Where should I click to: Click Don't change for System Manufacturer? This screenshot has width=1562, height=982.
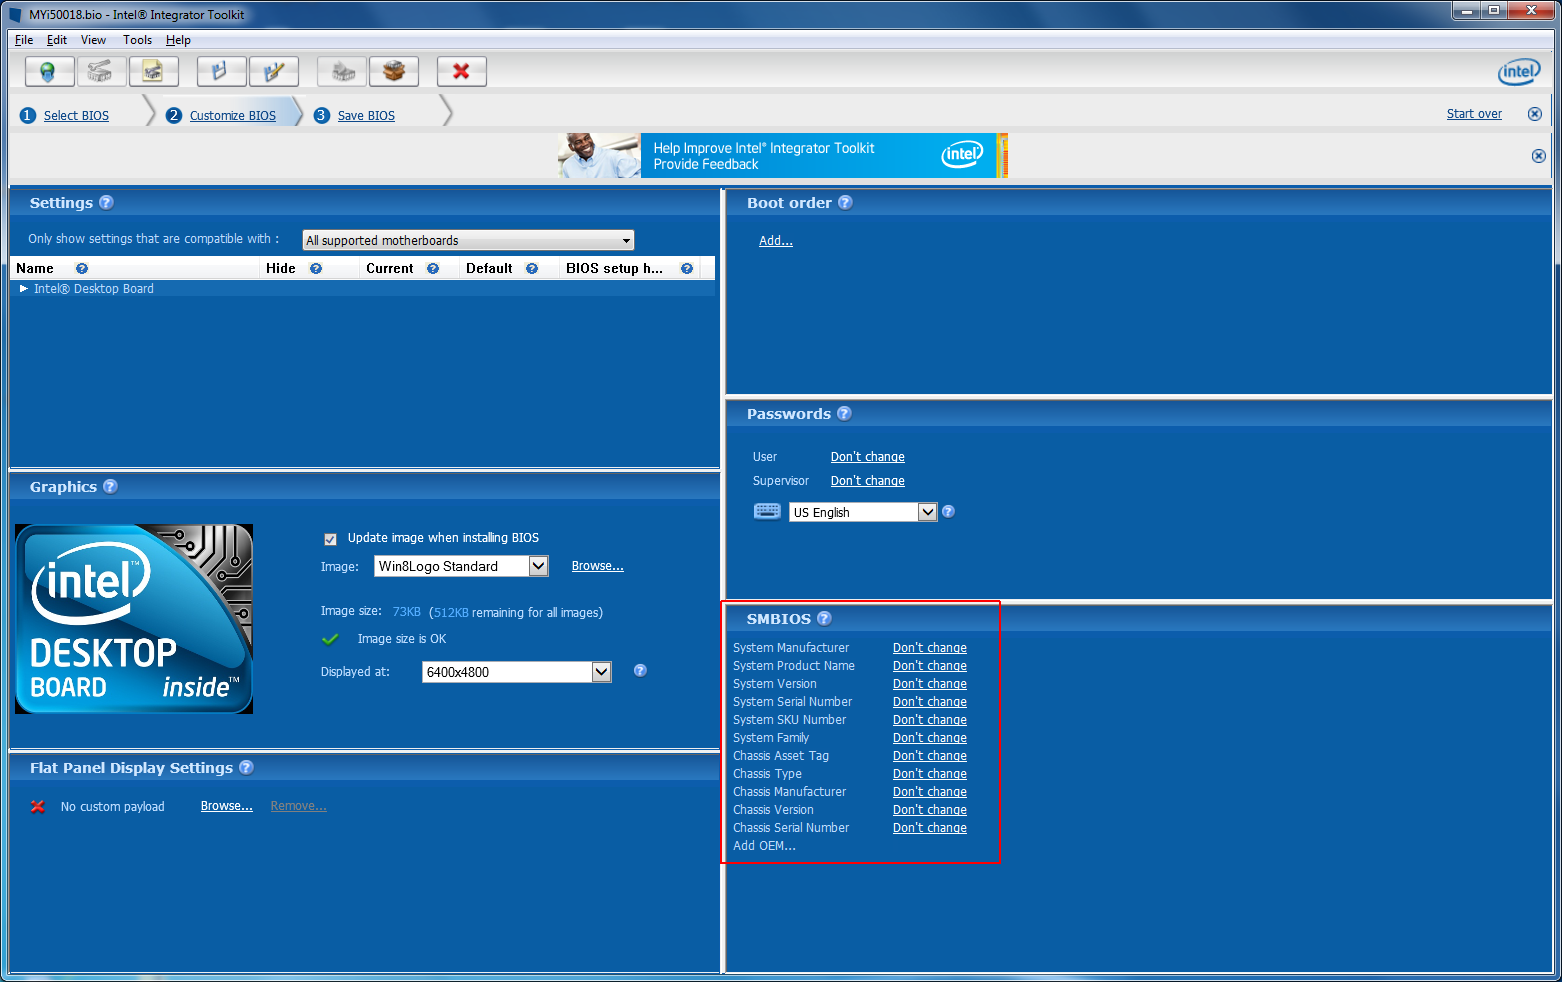[930, 647]
